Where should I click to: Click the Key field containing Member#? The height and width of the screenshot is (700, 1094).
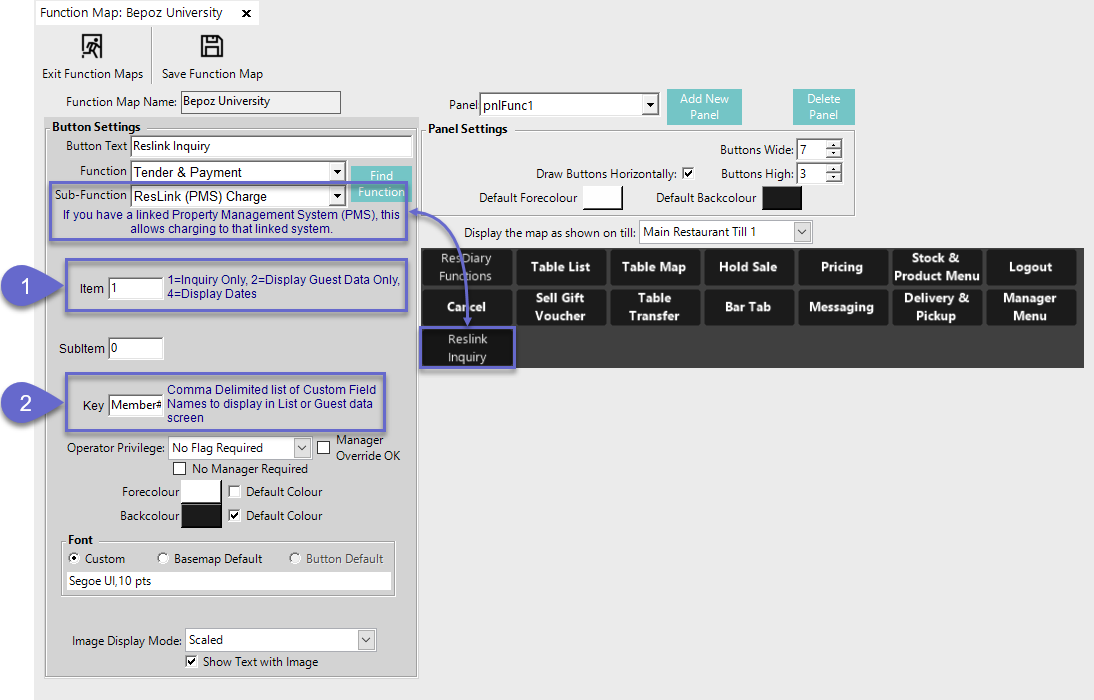click(x=136, y=405)
